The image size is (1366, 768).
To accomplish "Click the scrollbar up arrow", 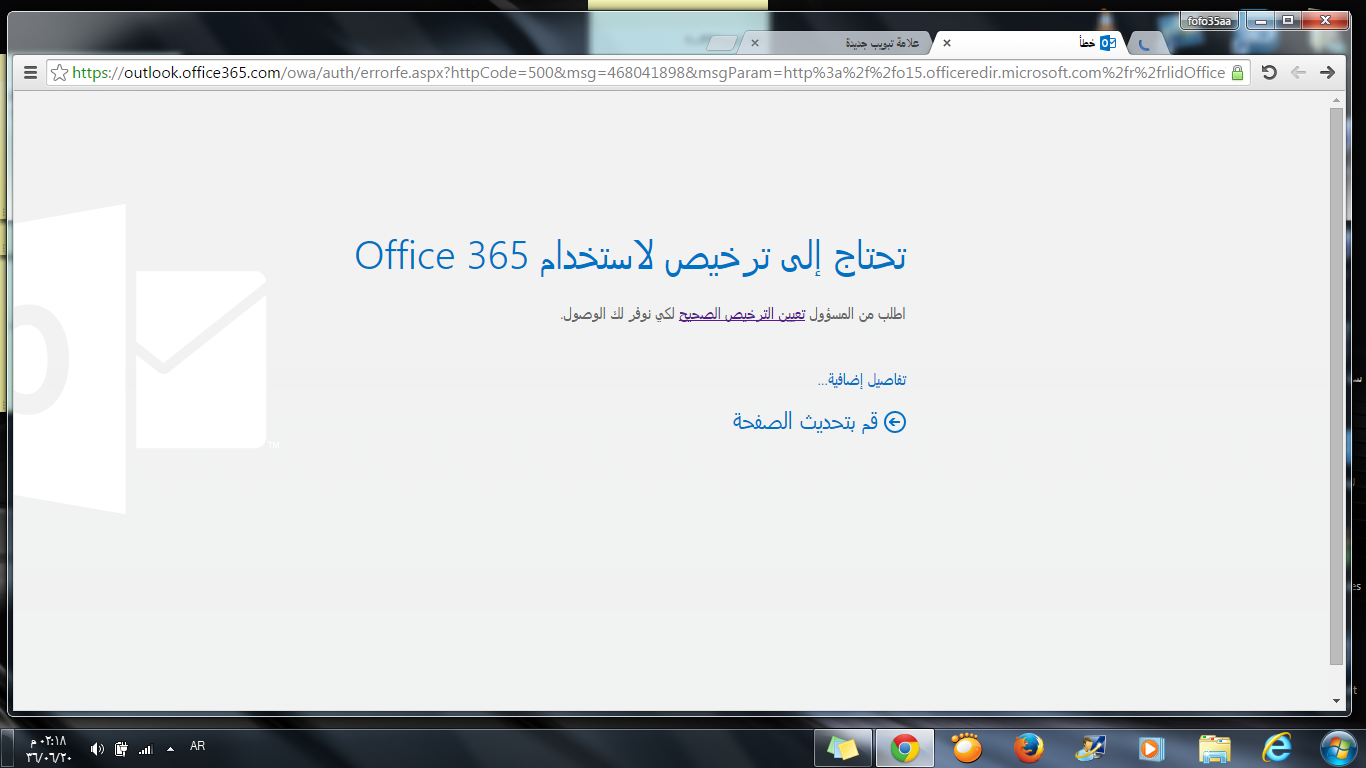I will pyautogui.click(x=1336, y=101).
